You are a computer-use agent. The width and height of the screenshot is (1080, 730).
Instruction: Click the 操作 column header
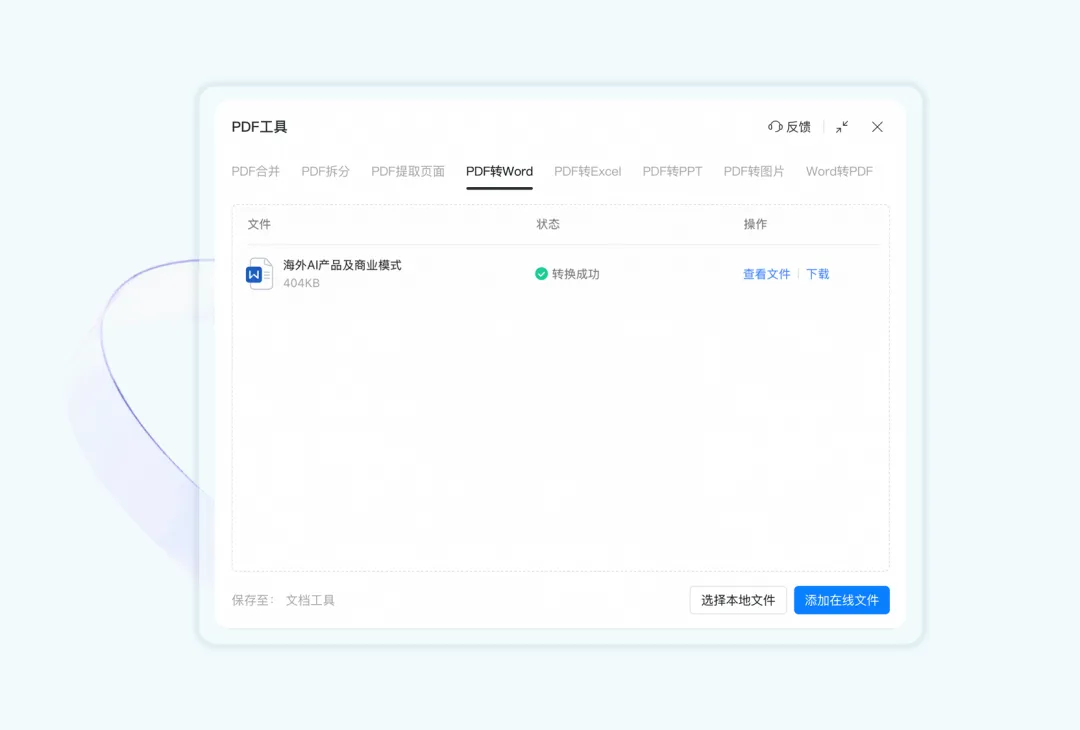pos(755,224)
